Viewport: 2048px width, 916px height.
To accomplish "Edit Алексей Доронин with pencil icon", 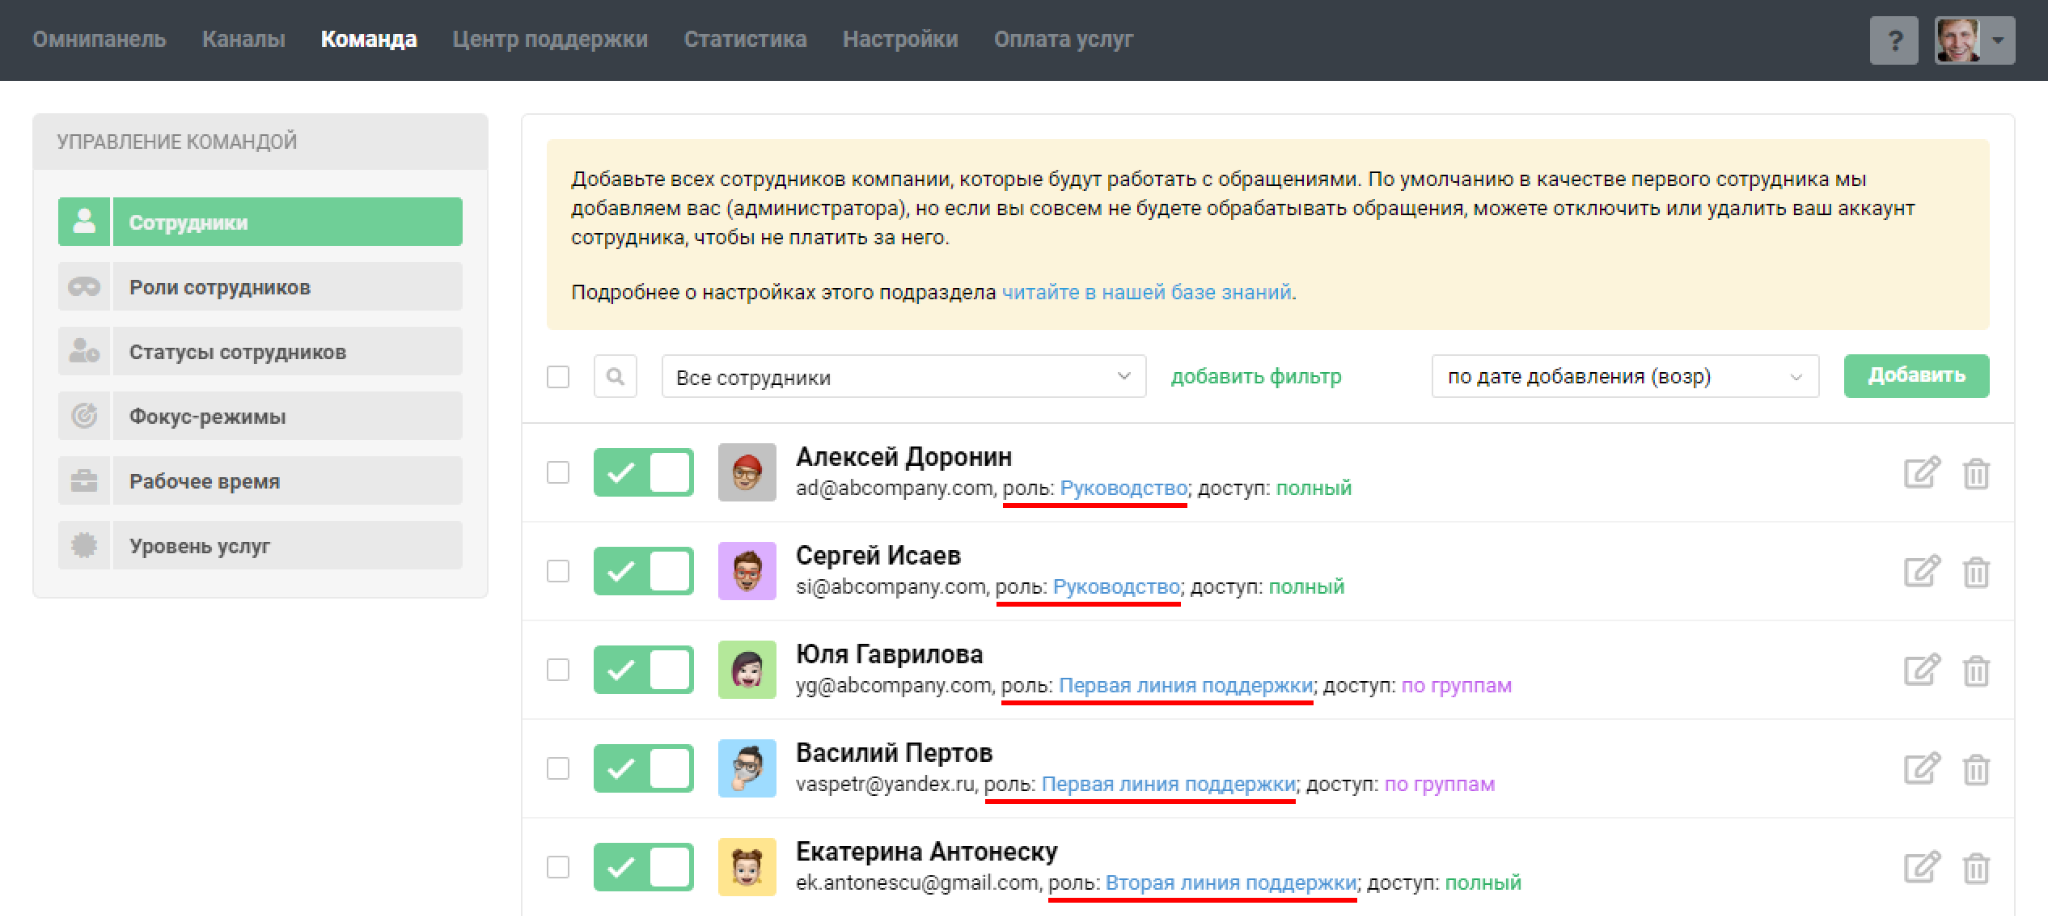I will (1921, 473).
